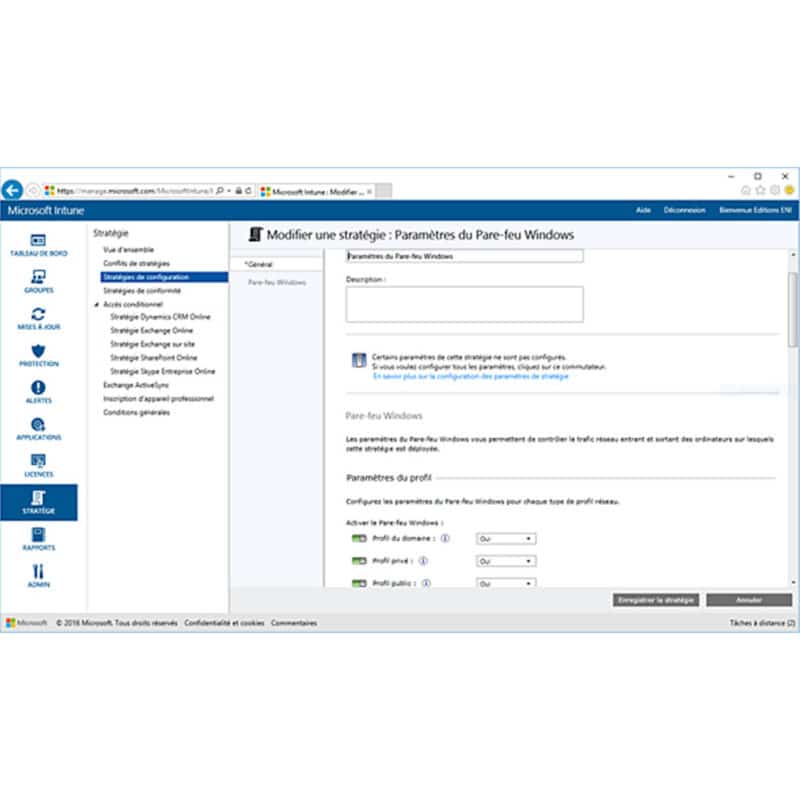This screenshot has height=800, width=800.
Task: Open Vue d'ensemble in Stratégie menu
Action: pos(129,249)
